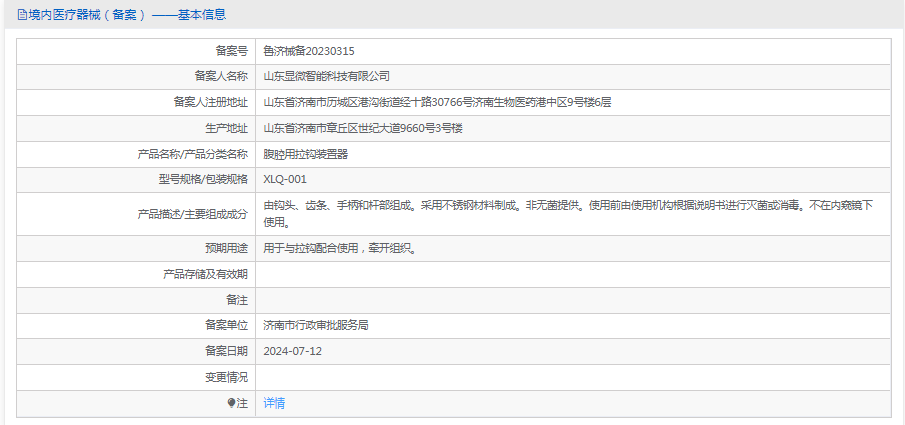Click the 备案人注册地址 label

coord(211,103)
